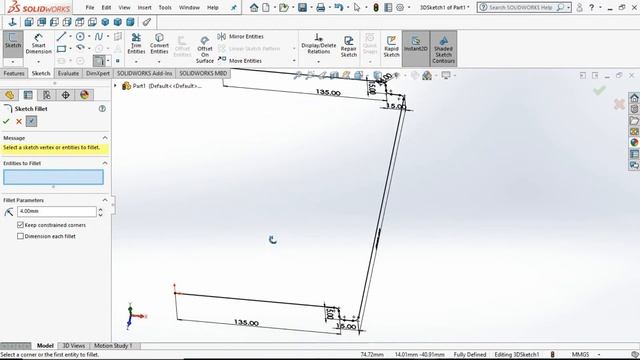Open the FeatureManager Design Tree tab
Screen dimensions: 640x360
[10, 95]
